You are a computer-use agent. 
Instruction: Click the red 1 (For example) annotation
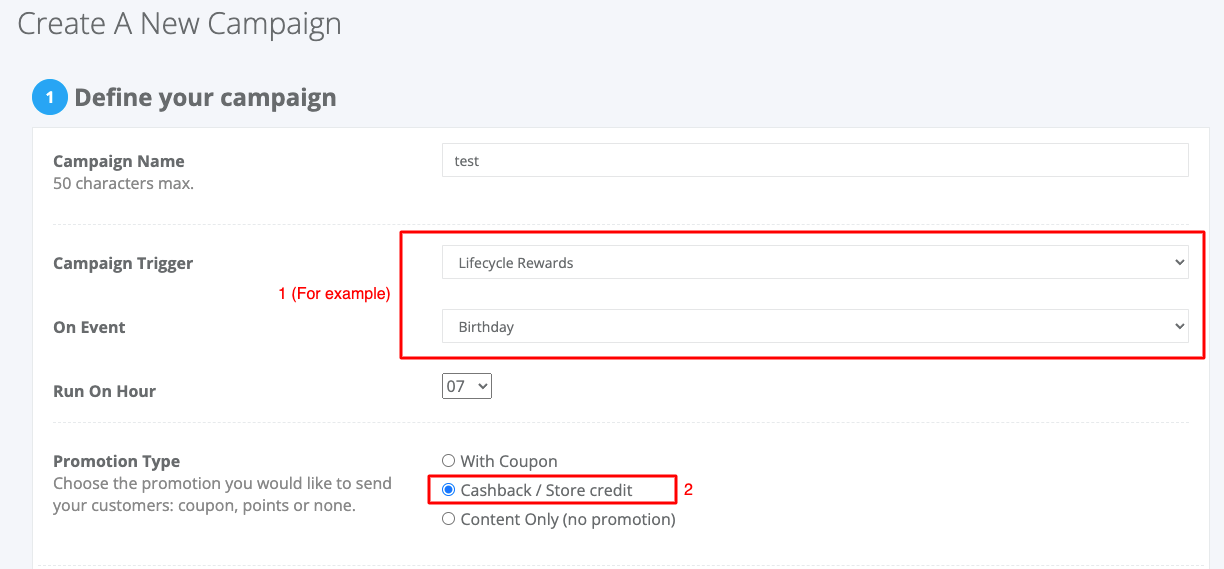pyautogui.click(x=334, y=294)
